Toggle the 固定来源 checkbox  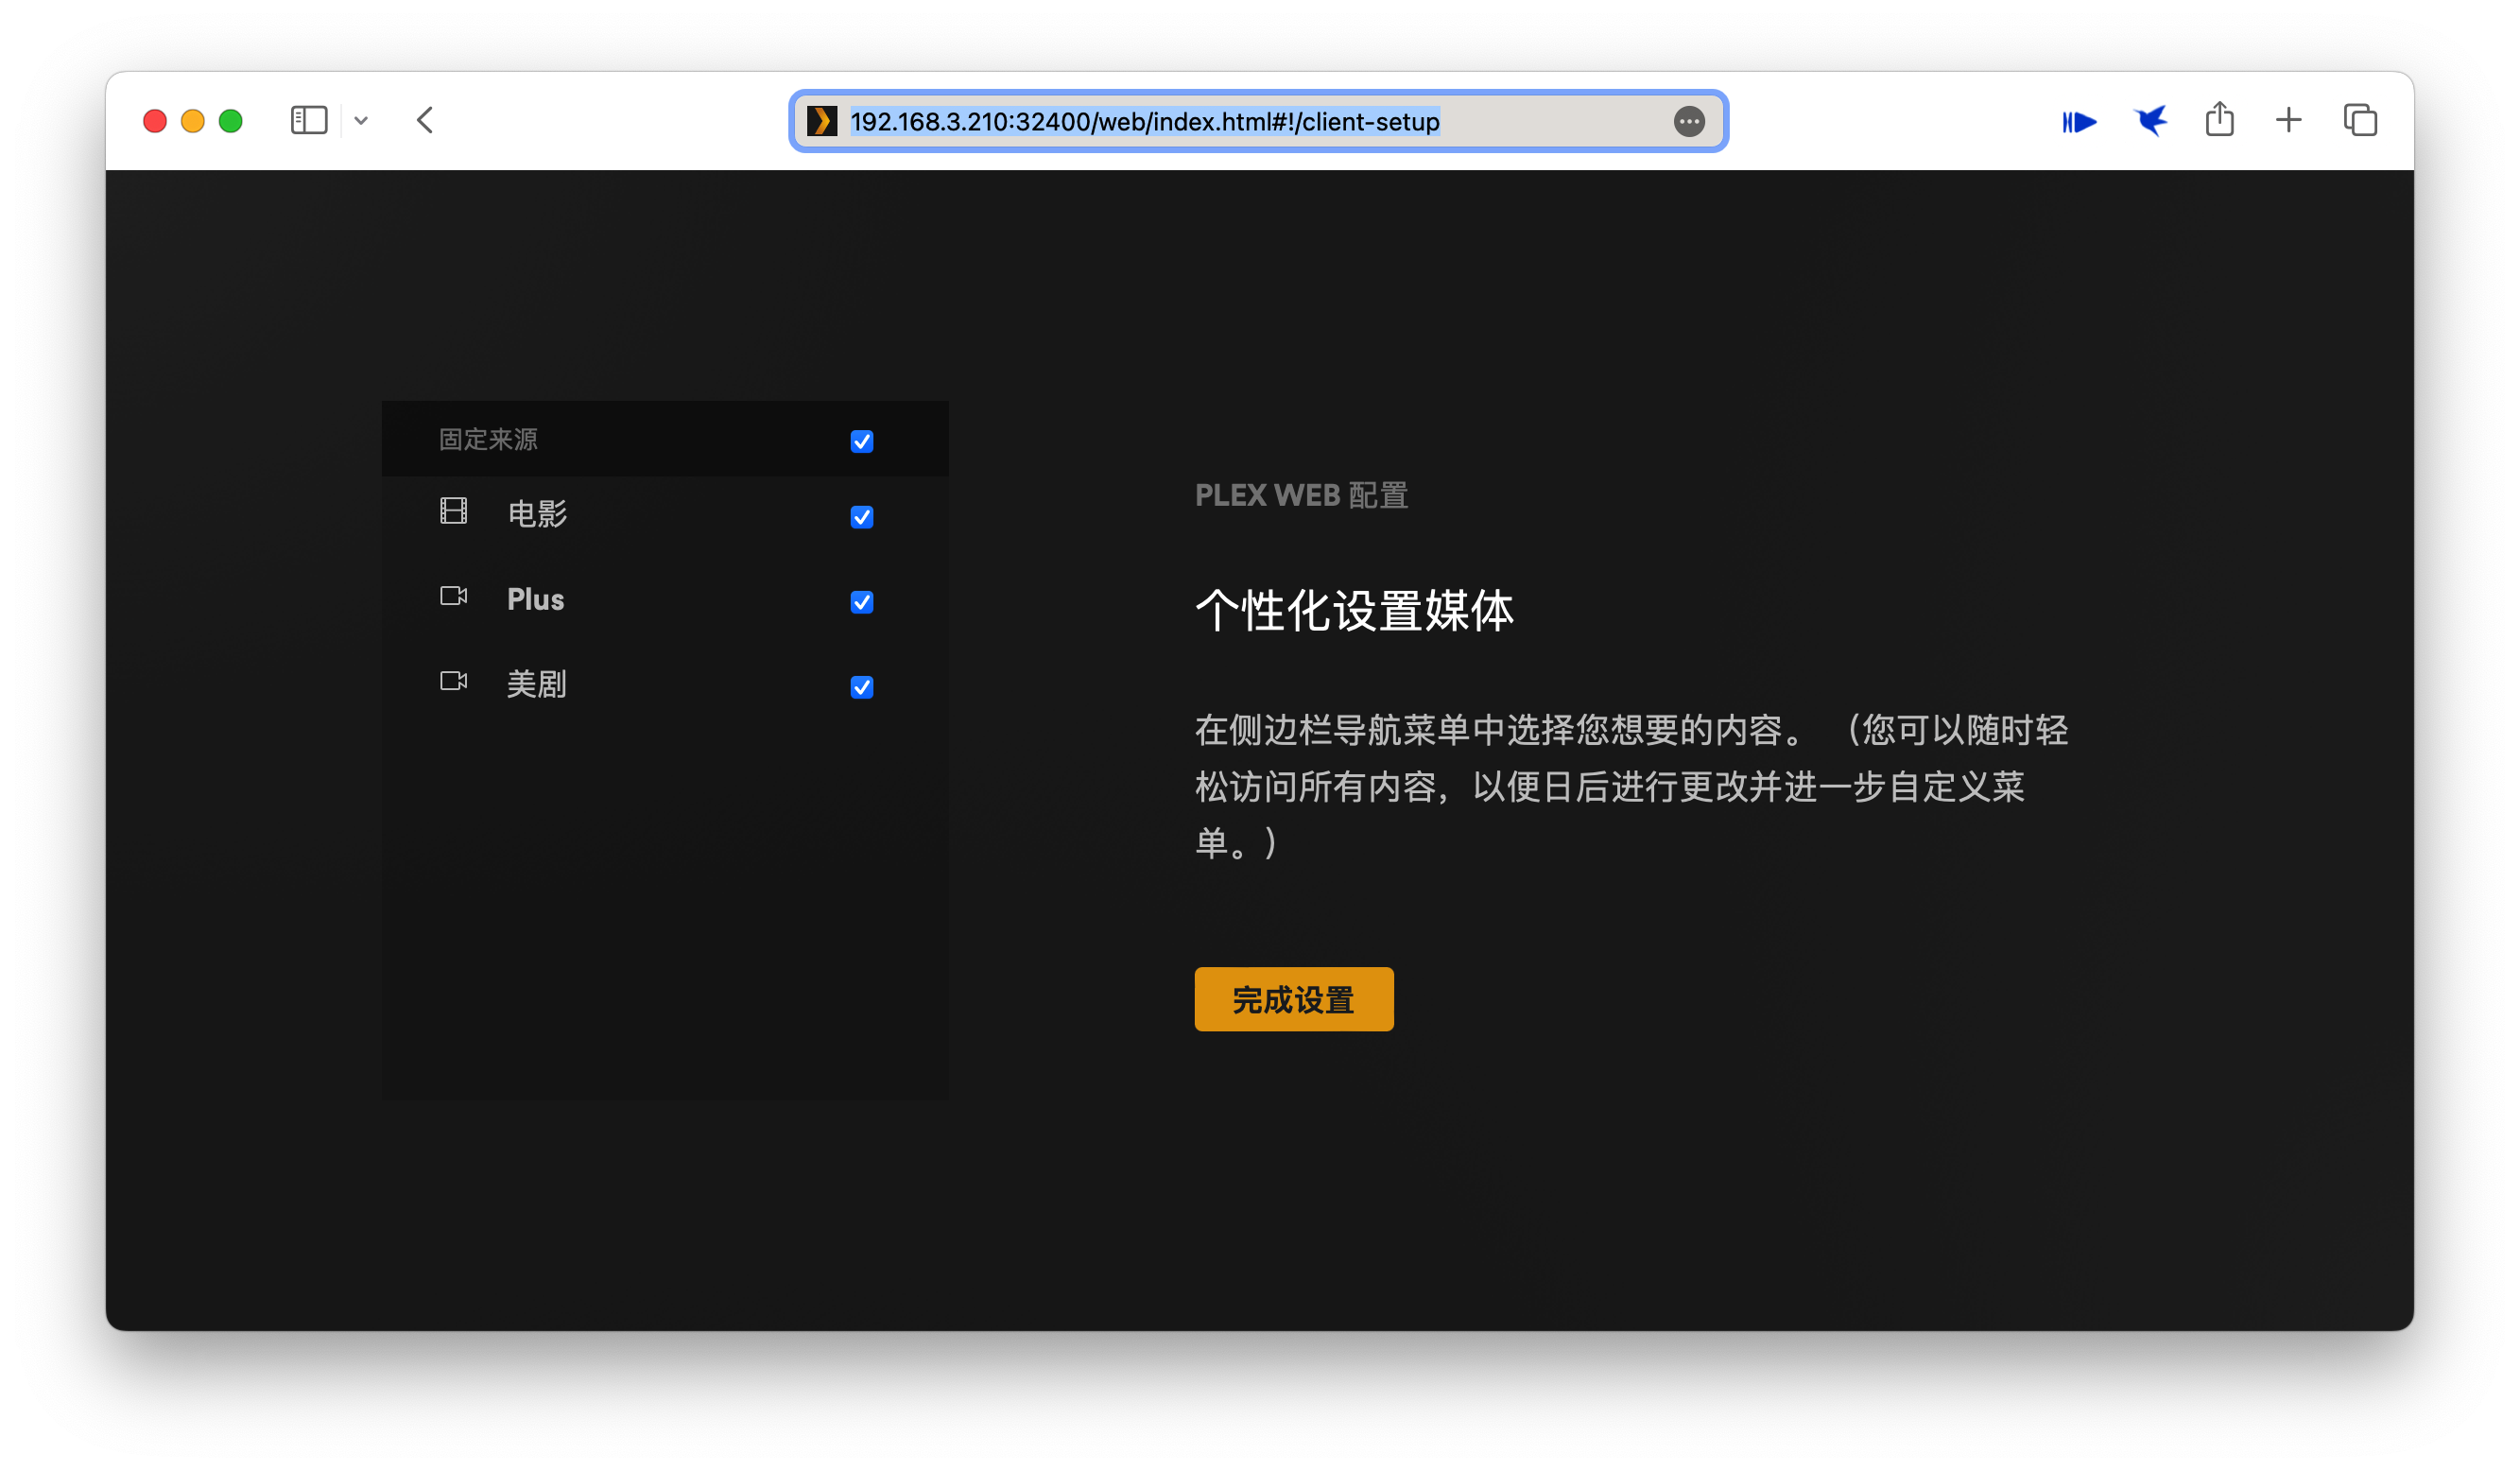tap(862, 441)
